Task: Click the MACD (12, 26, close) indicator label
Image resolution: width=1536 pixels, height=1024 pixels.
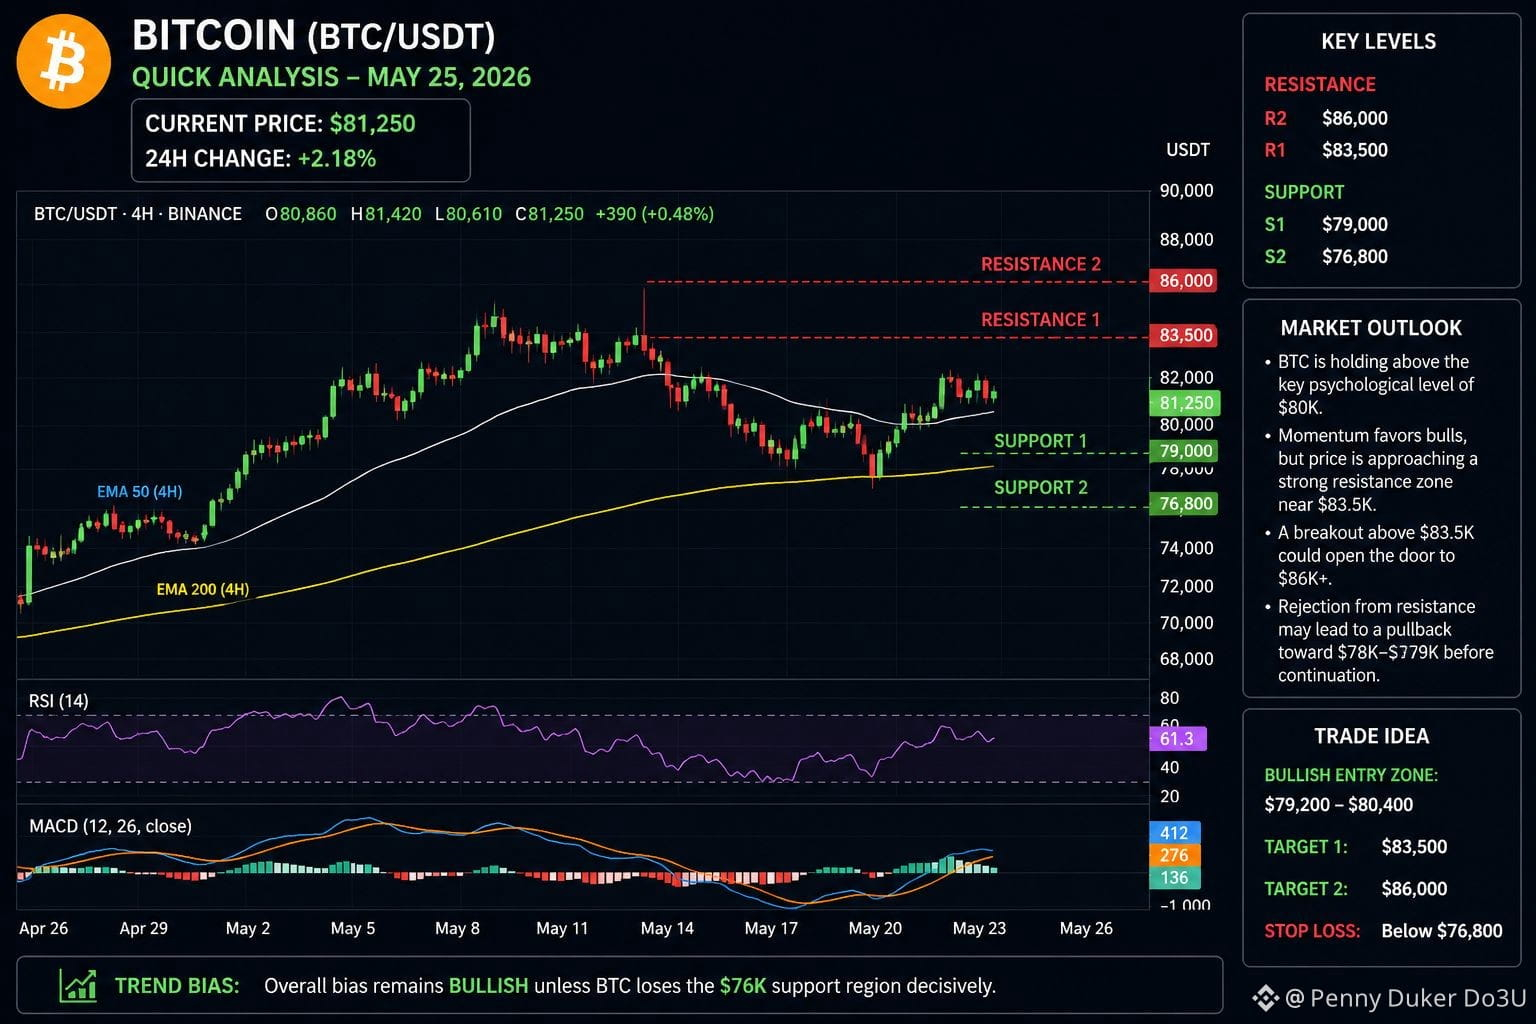Action: click(x=110, y=826)
